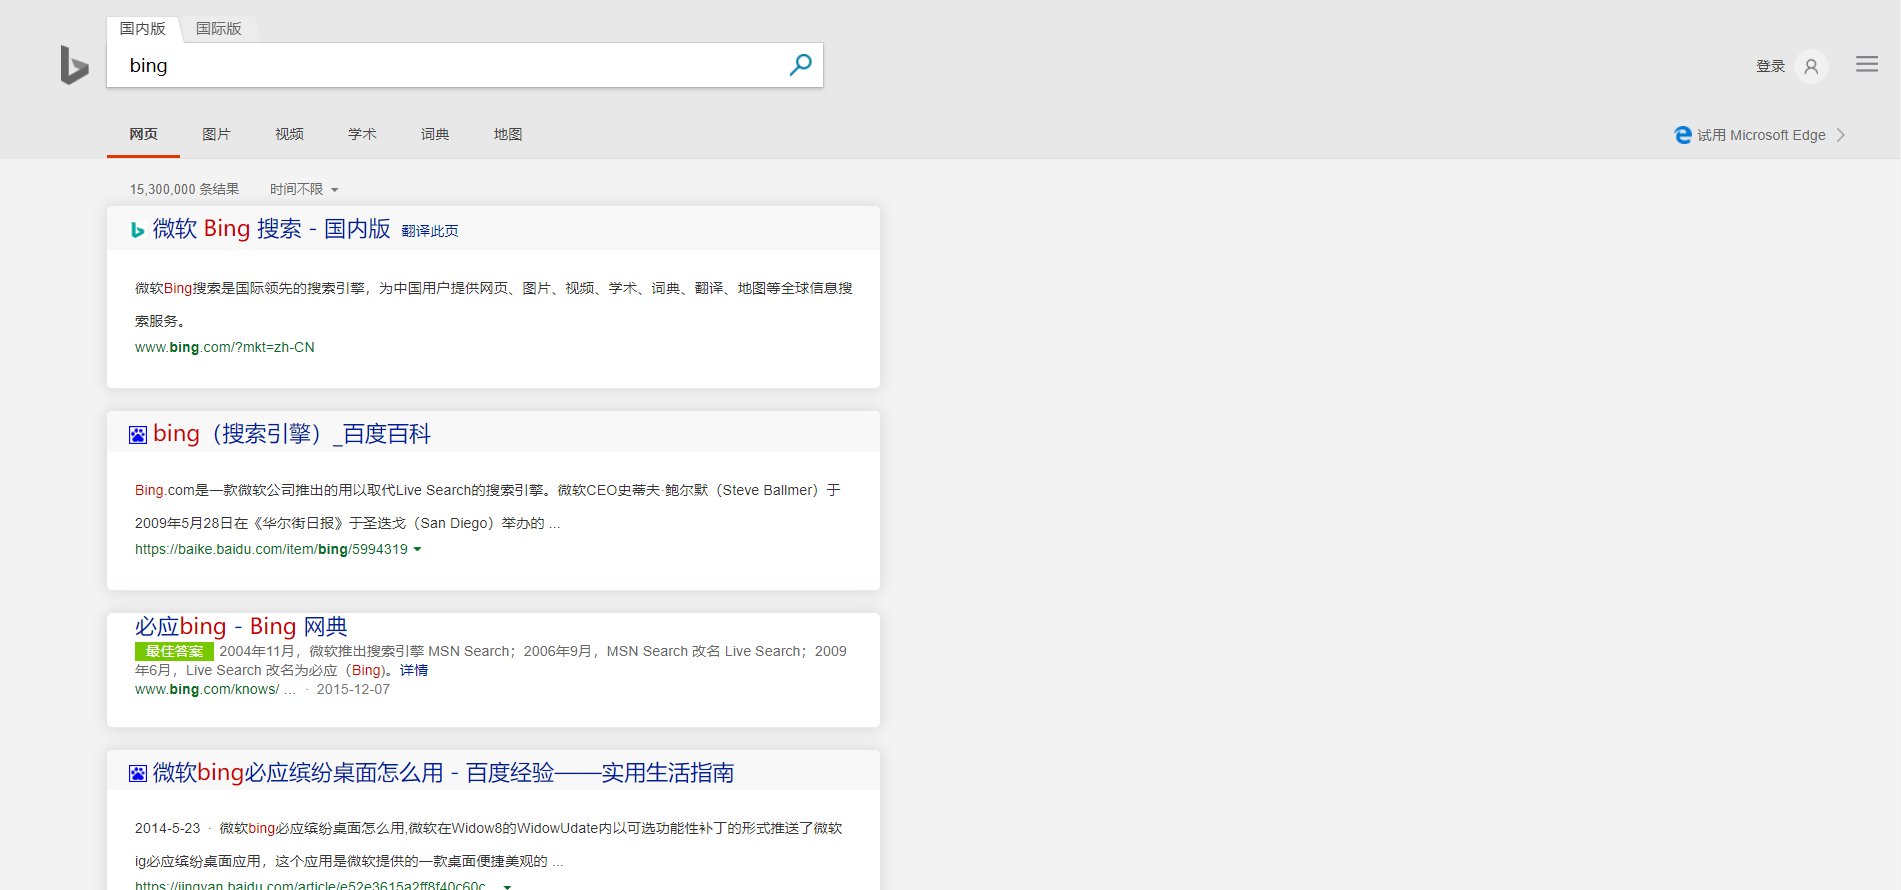Open result 微软bing必应缤纷桌面怎么用 - 百度经验
The height and width of the screenshot is (890, 1901).
444,773
